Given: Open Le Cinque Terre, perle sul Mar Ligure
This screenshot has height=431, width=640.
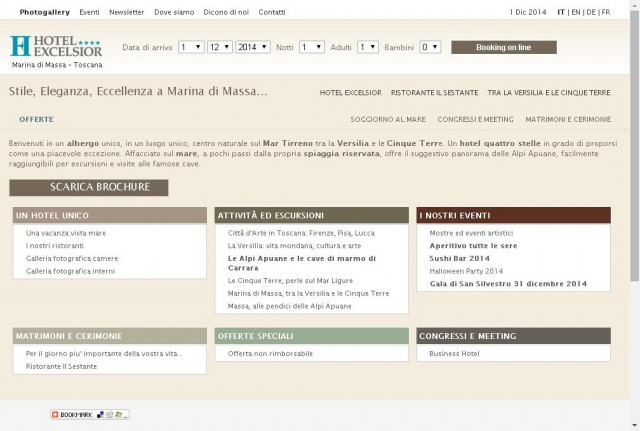Looking at the screenshot, I should tap(290, 281).
